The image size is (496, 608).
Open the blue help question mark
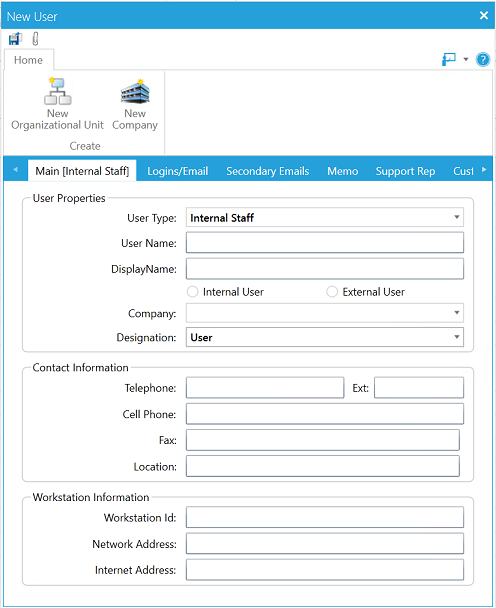(483, 60)
